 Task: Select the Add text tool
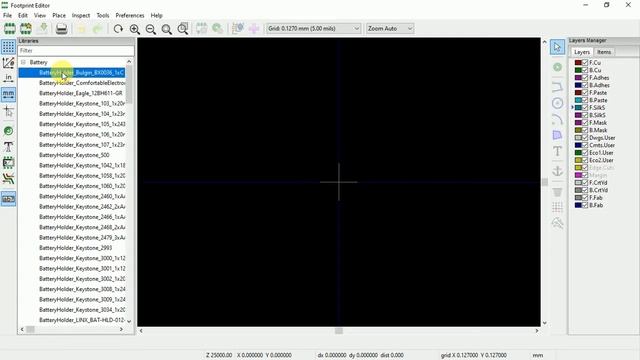pyautogui.click(x=557, y=151)
